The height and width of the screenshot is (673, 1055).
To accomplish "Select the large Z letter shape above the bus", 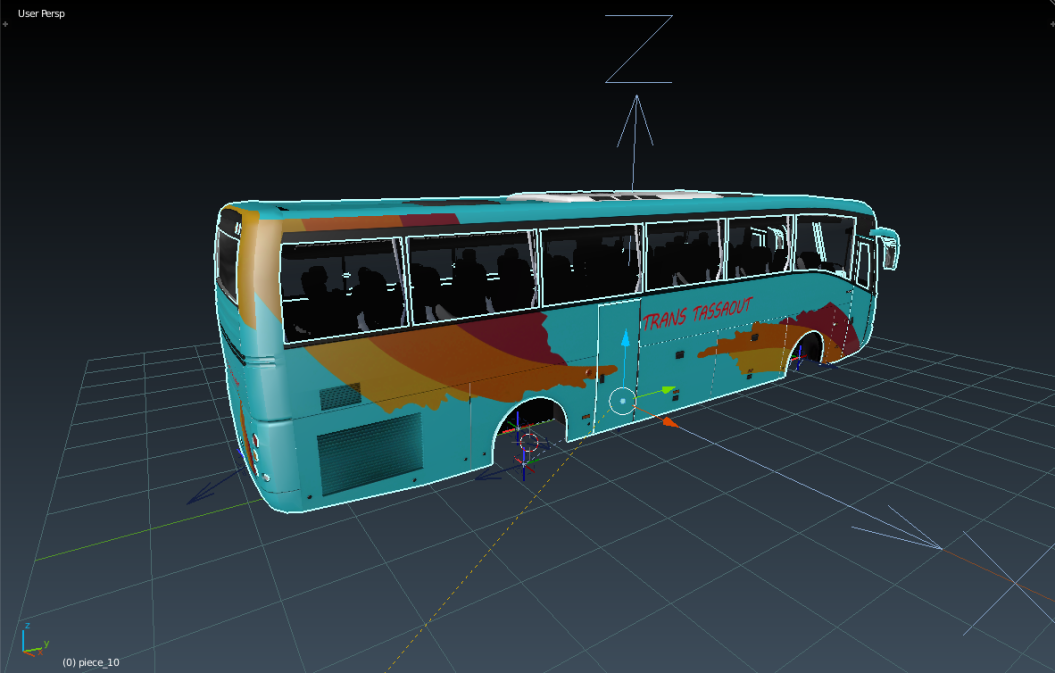I will pos(639,49).
